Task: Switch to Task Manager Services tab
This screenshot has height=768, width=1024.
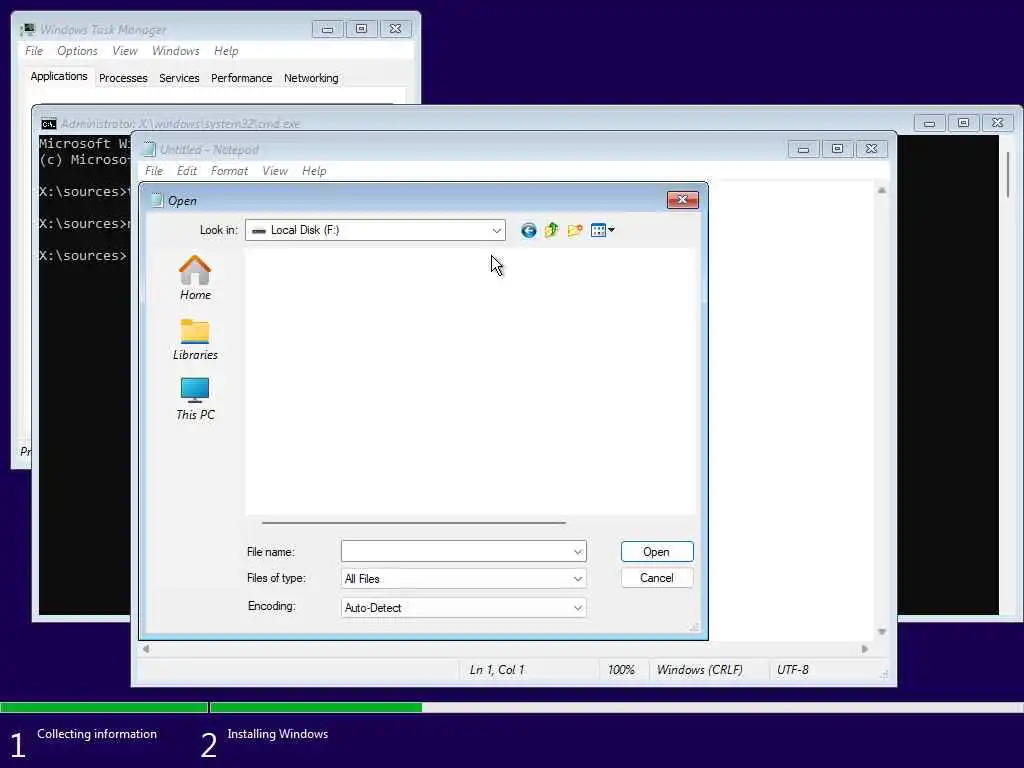Action: pyautogui.click(x=179, y=78)
